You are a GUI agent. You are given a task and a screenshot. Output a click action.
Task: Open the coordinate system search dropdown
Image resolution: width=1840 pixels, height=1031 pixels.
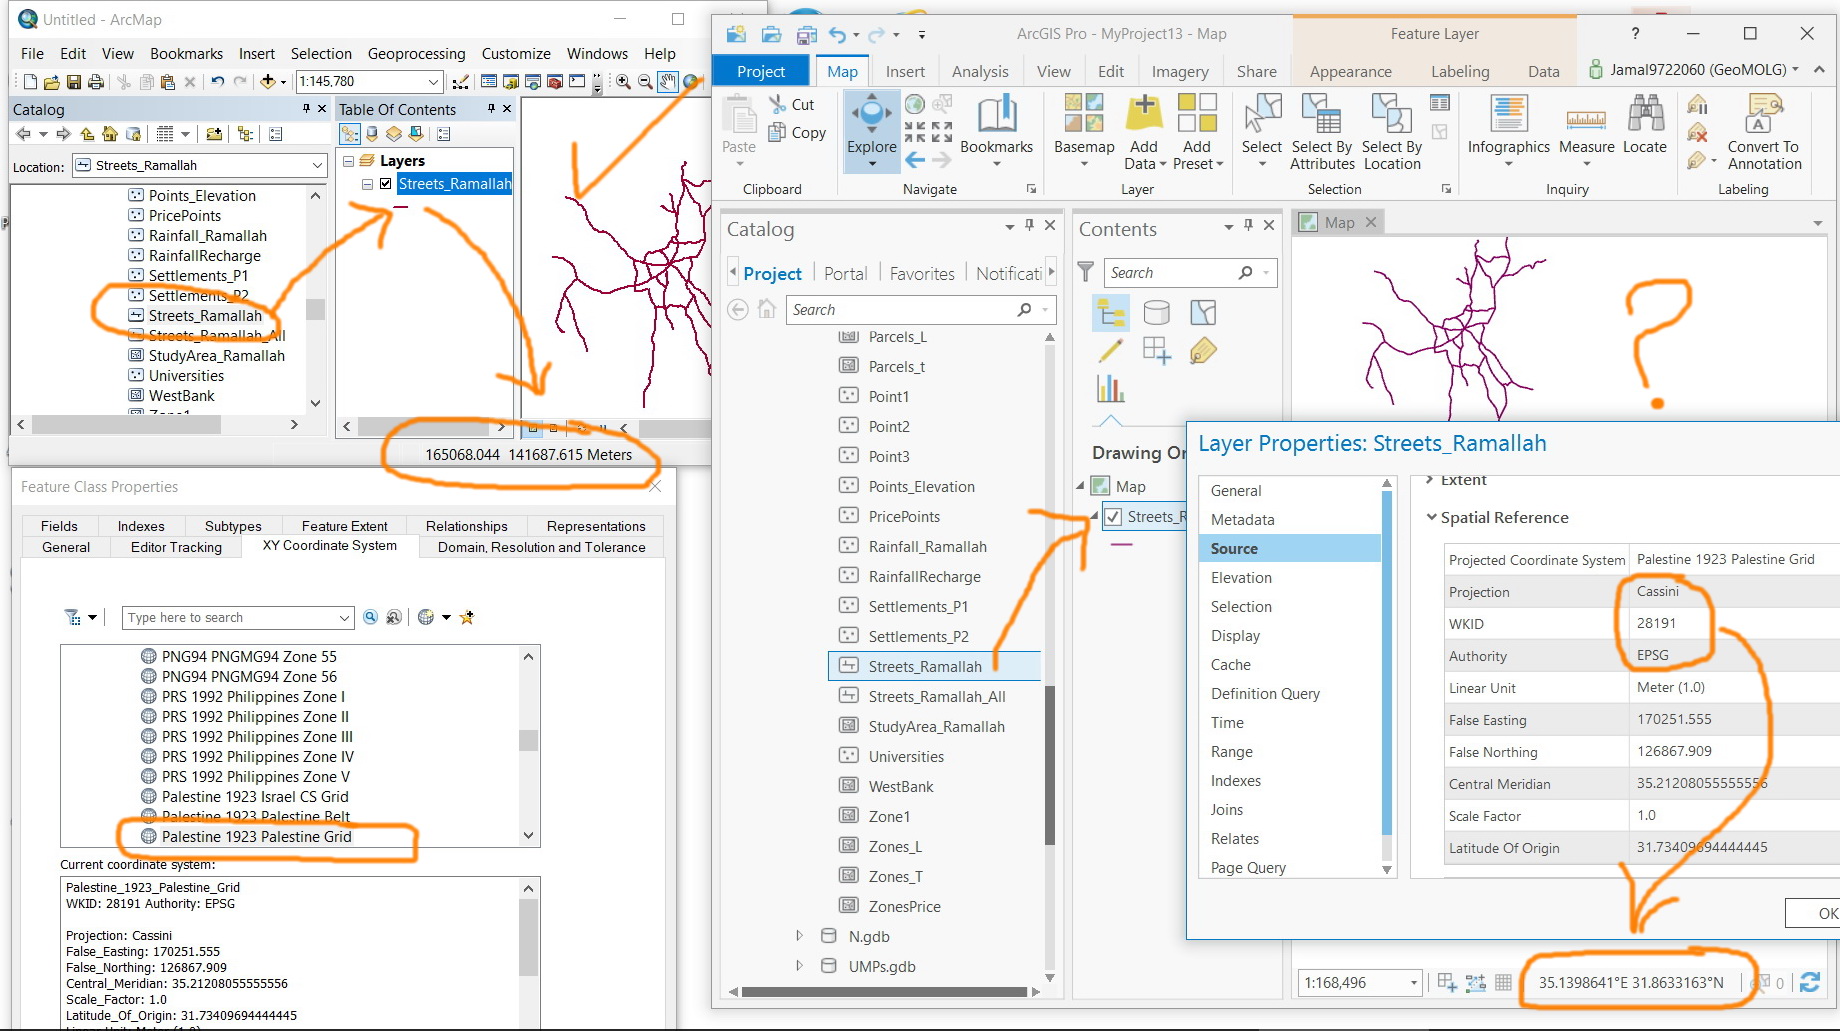(x=345, y=618)
